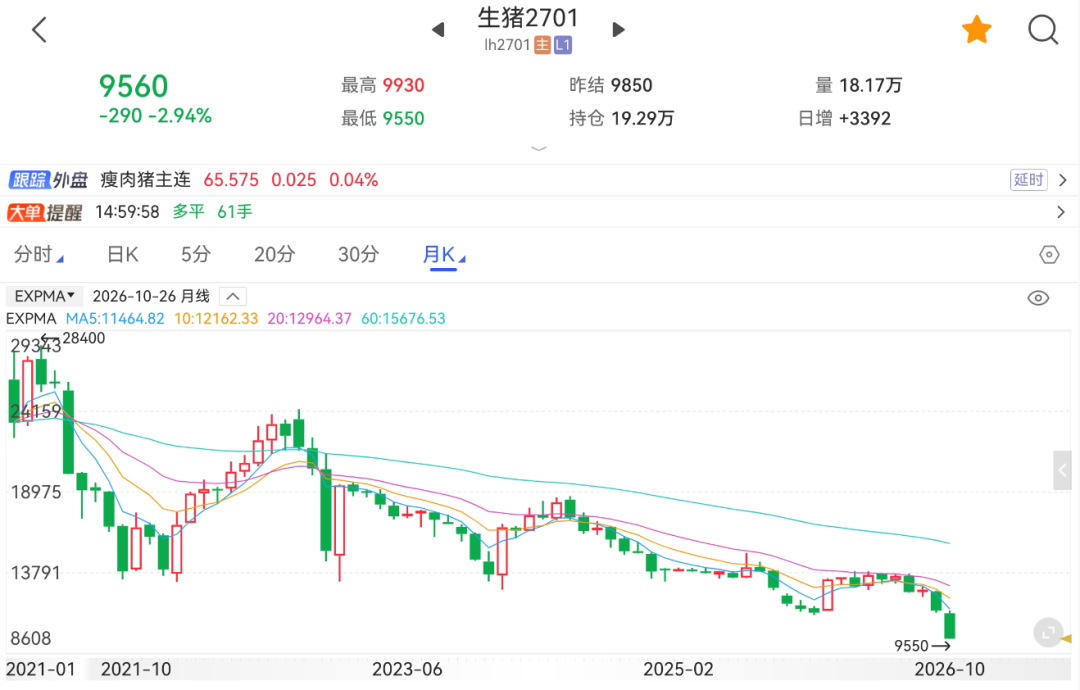The image size is (1080, 690).
Task: Expand the side panel chevron on chart
Action: [1062, 470]
